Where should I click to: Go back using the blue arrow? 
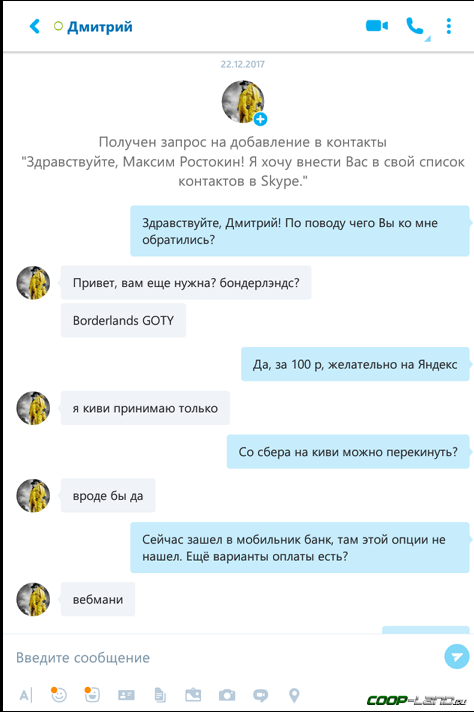click(35, 26)
